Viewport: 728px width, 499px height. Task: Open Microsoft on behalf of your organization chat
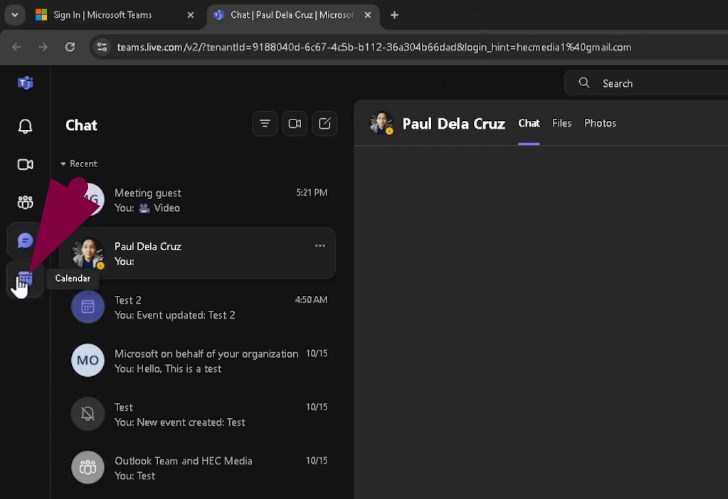pyautogui.click(x=199, y=361)
